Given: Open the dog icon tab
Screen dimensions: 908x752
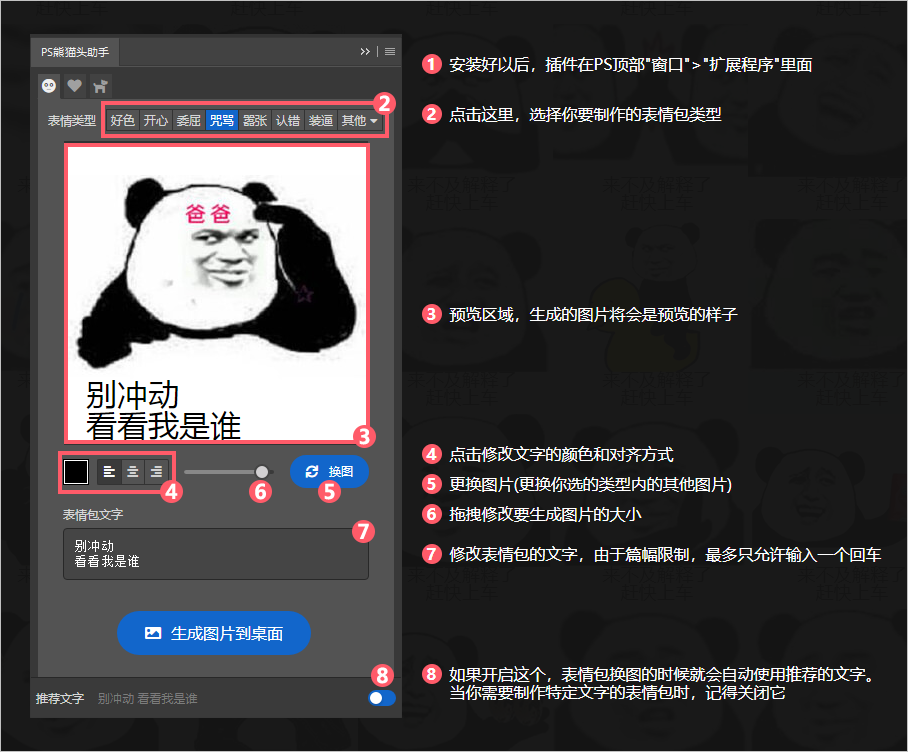Looking at the screenshot, I should tap(100, 86).
